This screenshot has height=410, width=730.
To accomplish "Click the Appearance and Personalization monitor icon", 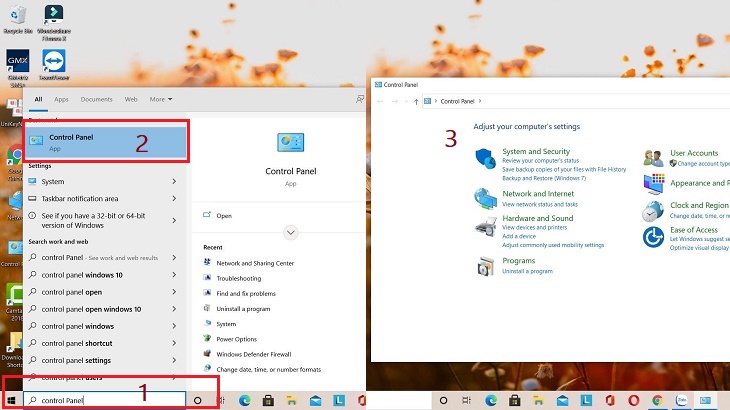I will pyautogui.click(x=654, y=184).
